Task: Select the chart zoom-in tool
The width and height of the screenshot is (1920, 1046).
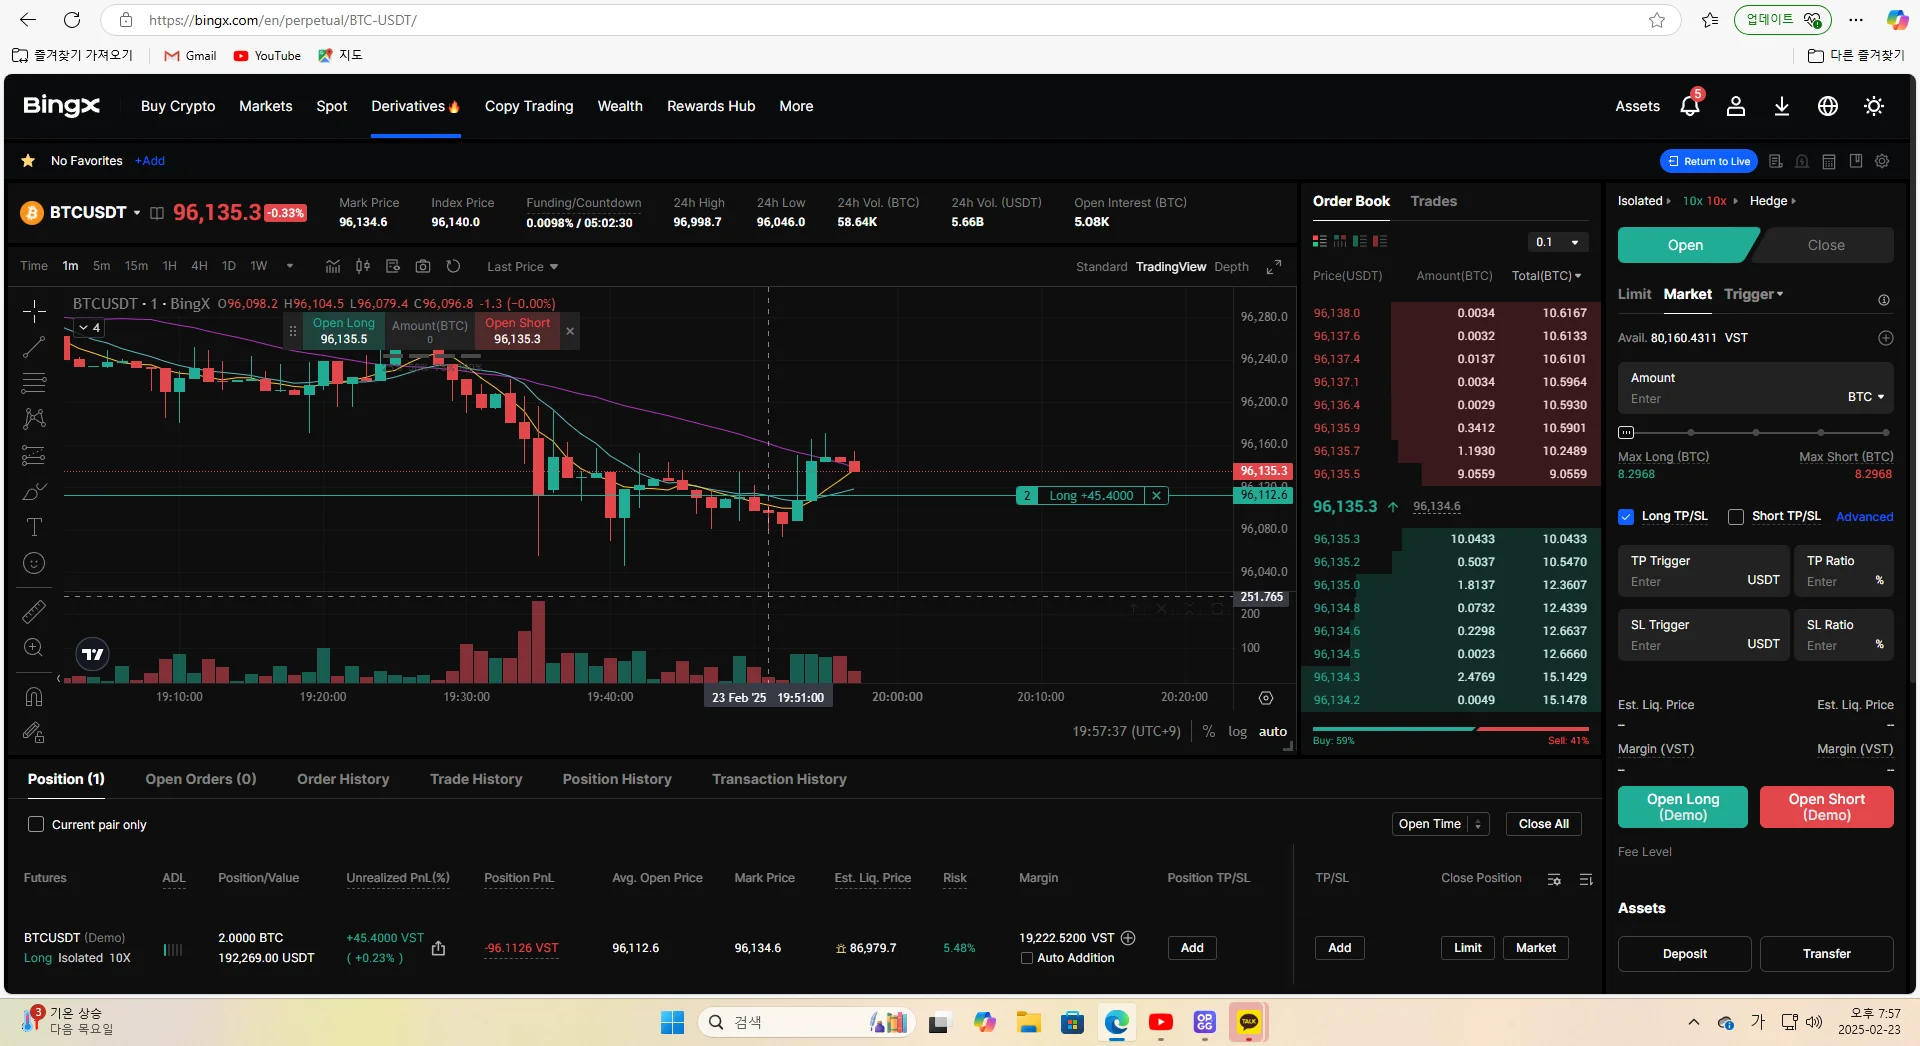Action: click(x=34, y=647)
